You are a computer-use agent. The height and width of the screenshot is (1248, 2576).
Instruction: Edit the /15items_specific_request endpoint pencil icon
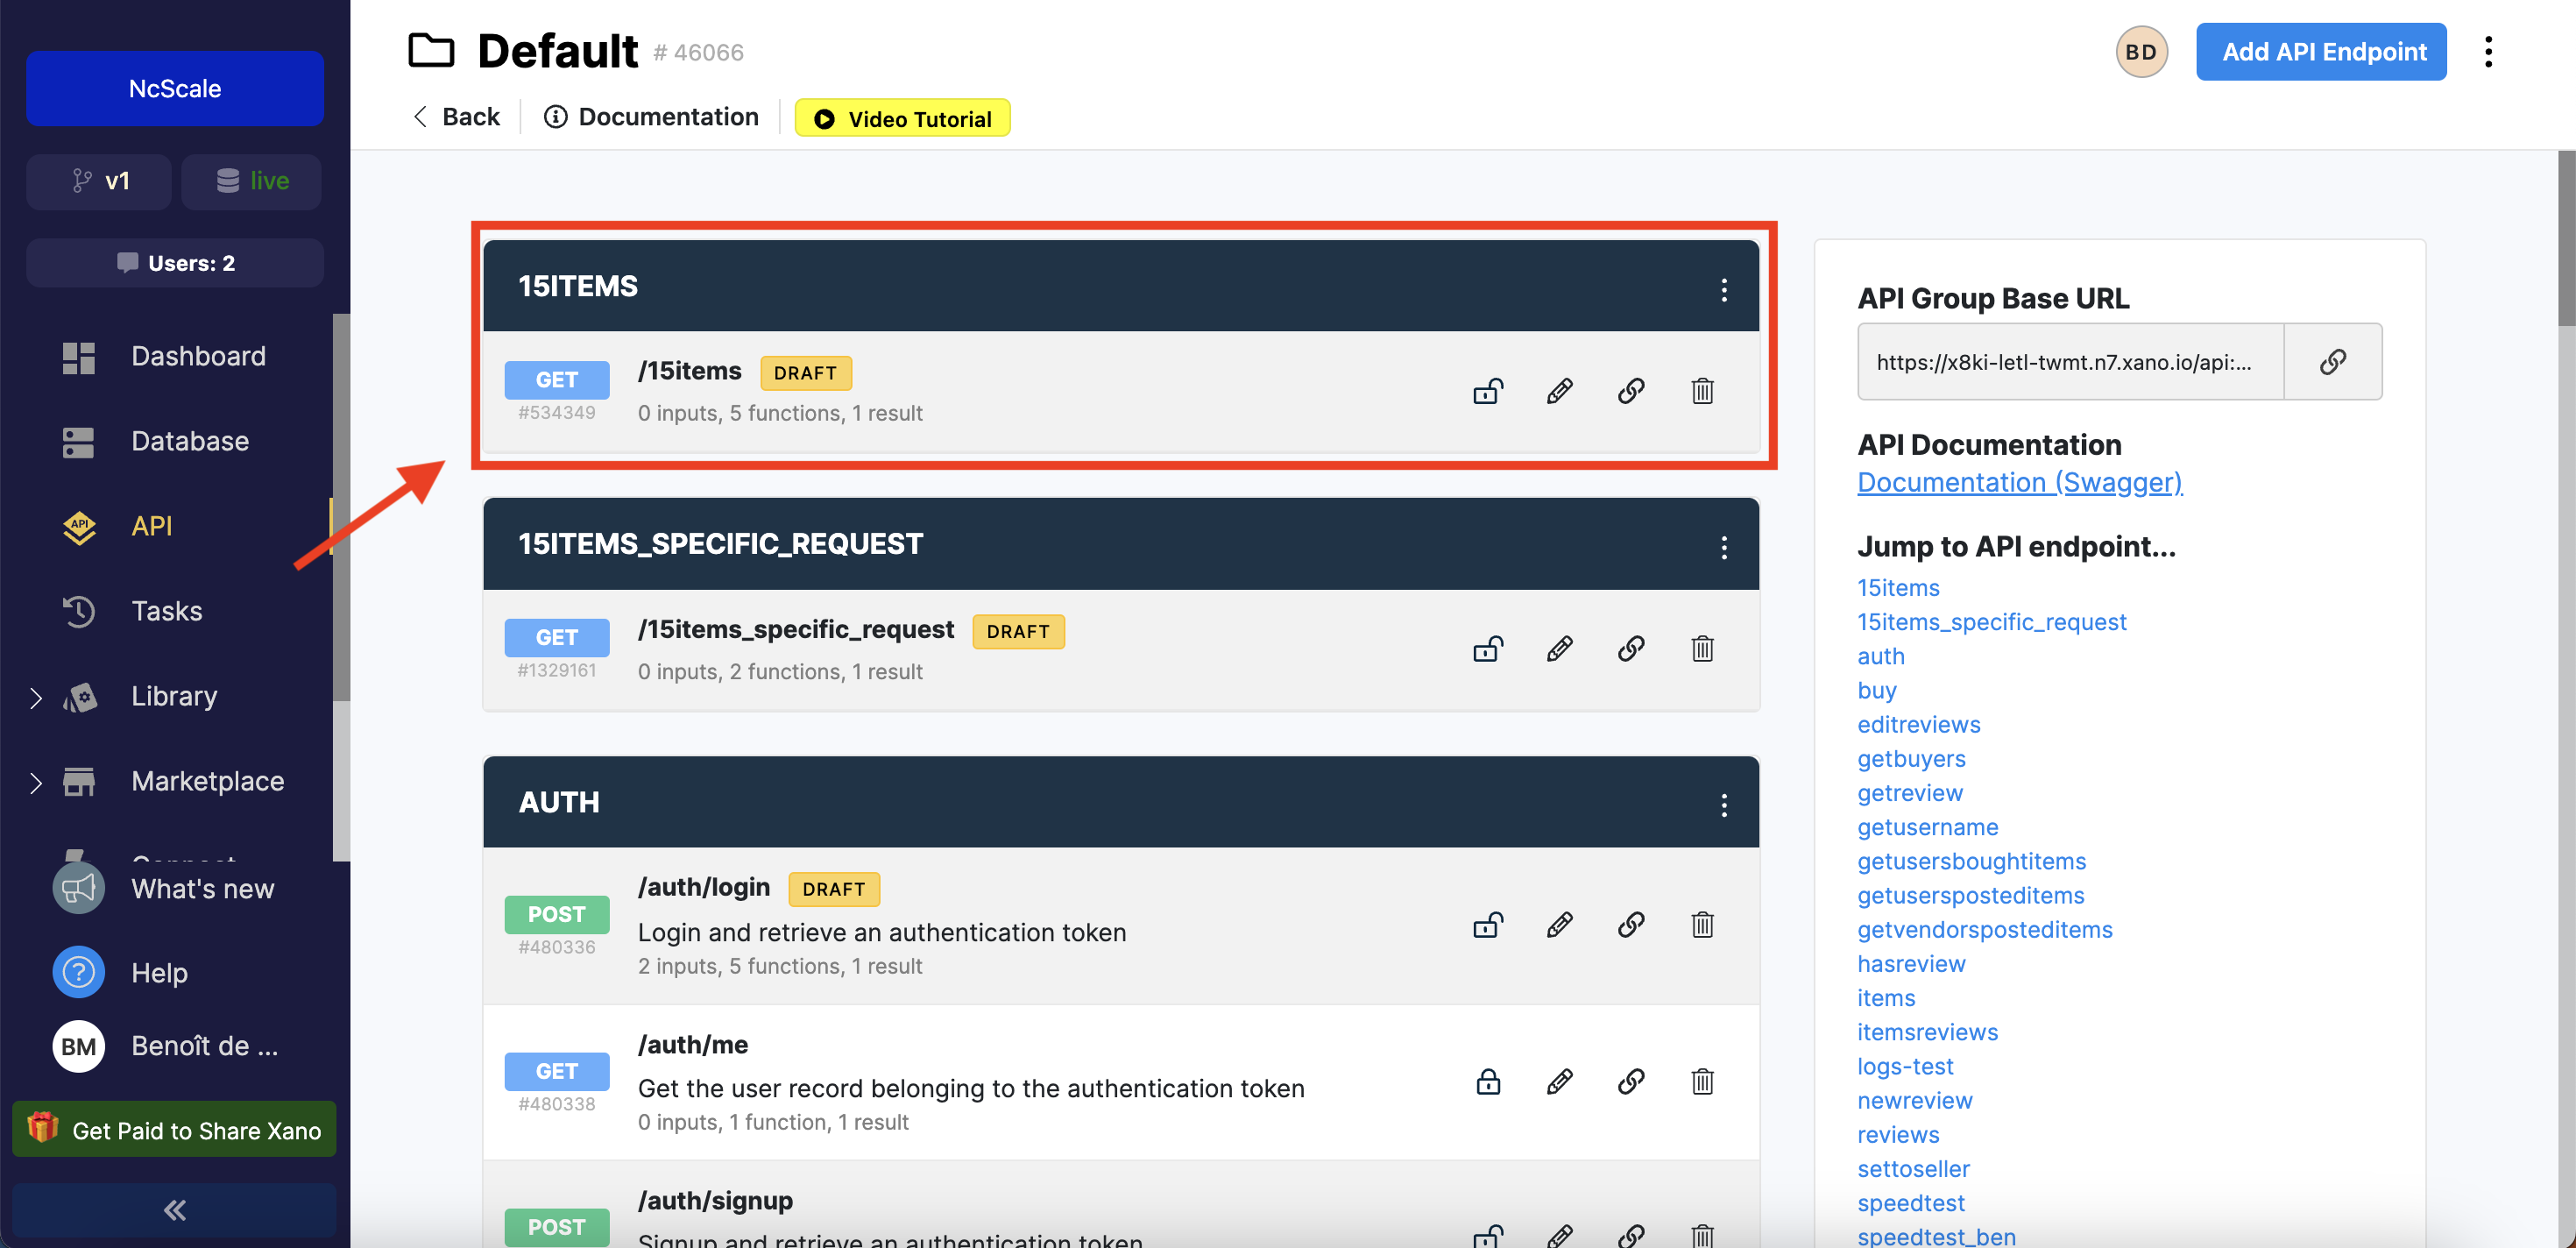click(x=1559, y=649)
